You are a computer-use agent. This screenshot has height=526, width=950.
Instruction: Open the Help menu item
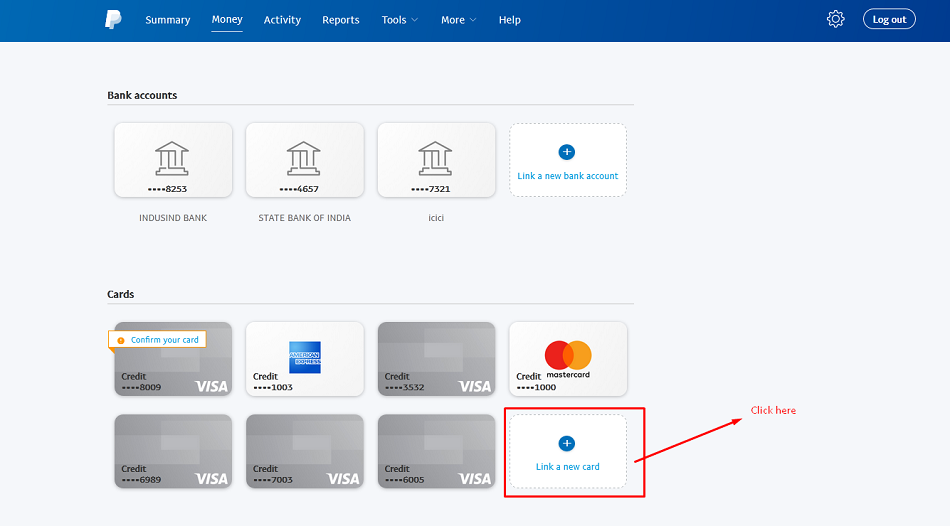[510, 20]
